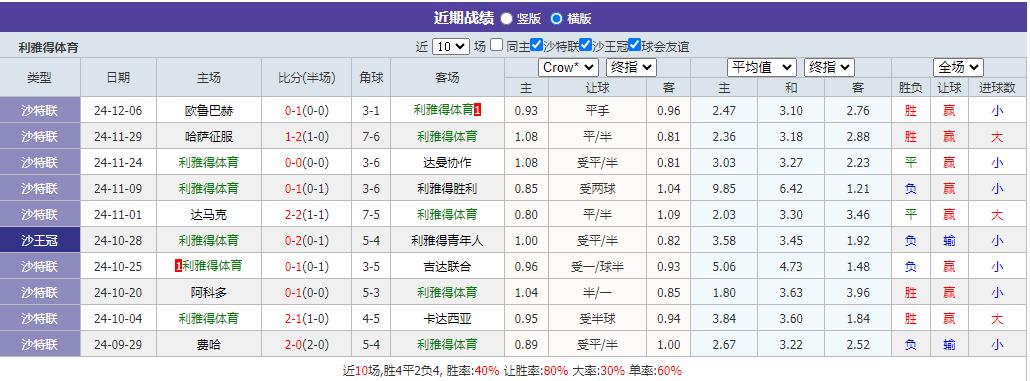Click the 受一/球半 handicap cell
1030x381 pixels.
pyautogui.click(x=597, y=267)
